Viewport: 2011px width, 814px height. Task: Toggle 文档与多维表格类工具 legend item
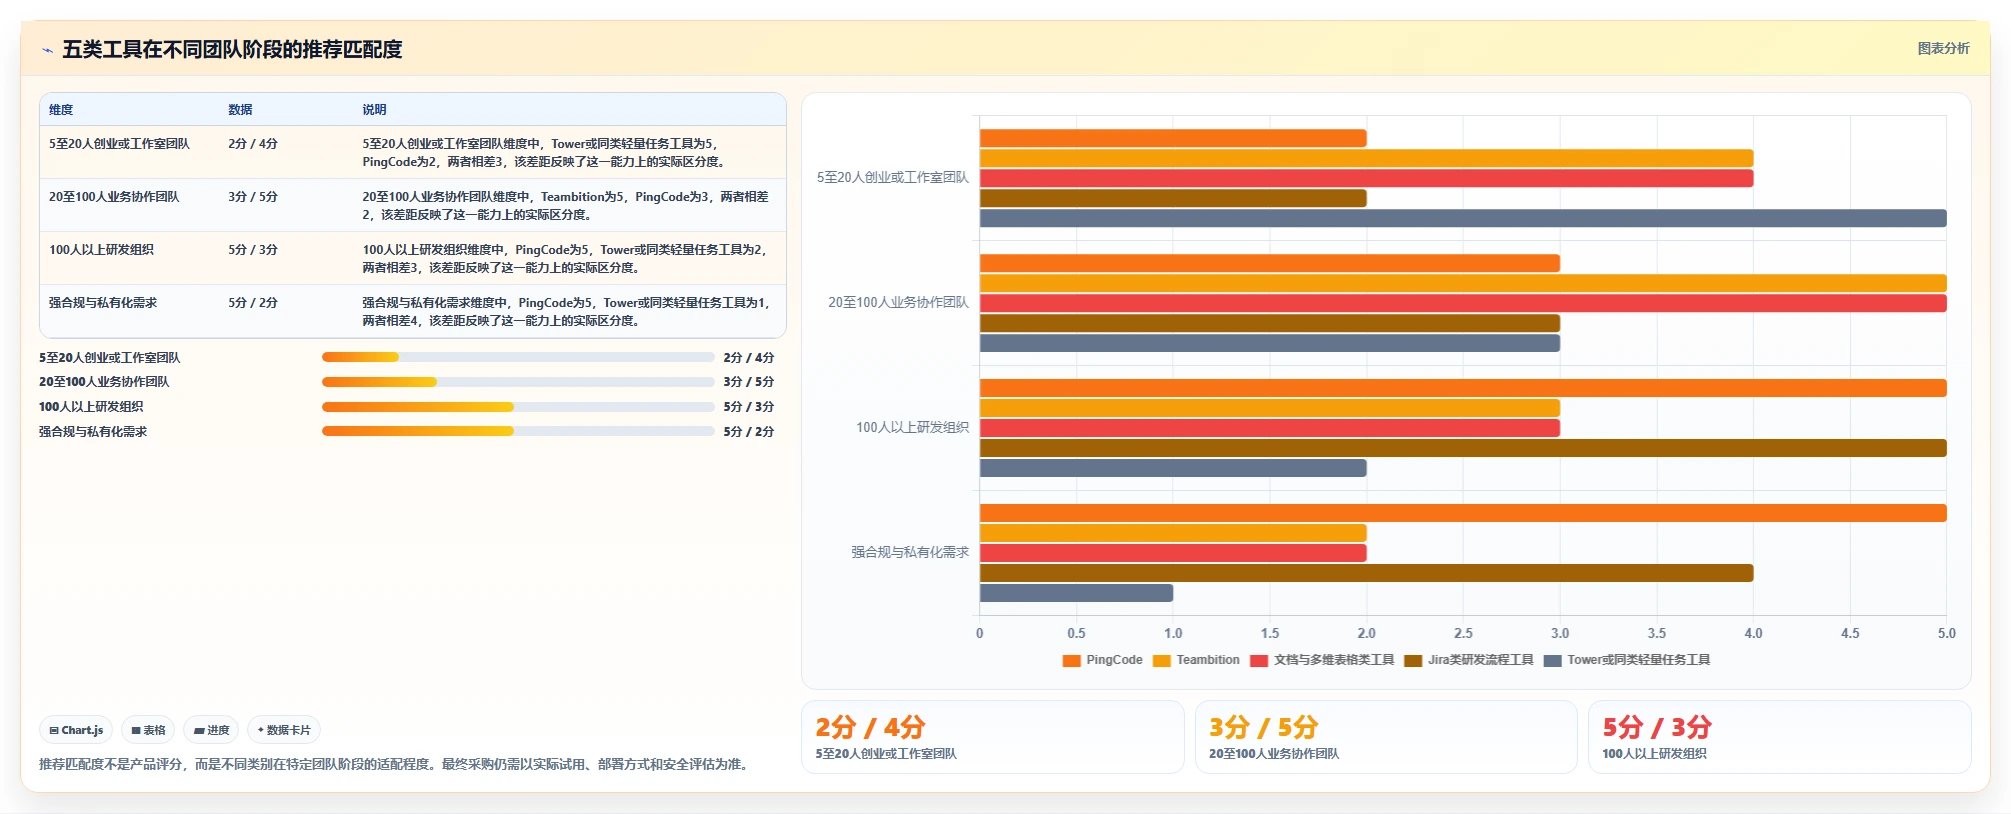1322,660
